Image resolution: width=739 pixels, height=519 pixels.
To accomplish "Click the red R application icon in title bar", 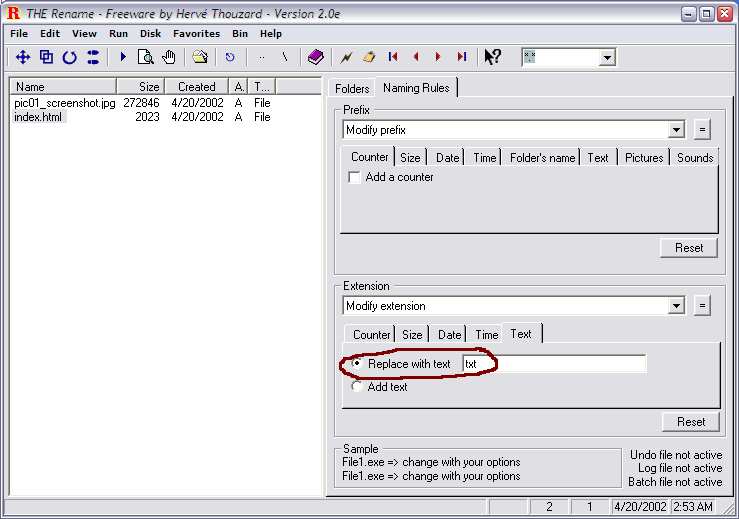I will click(14, 13).
